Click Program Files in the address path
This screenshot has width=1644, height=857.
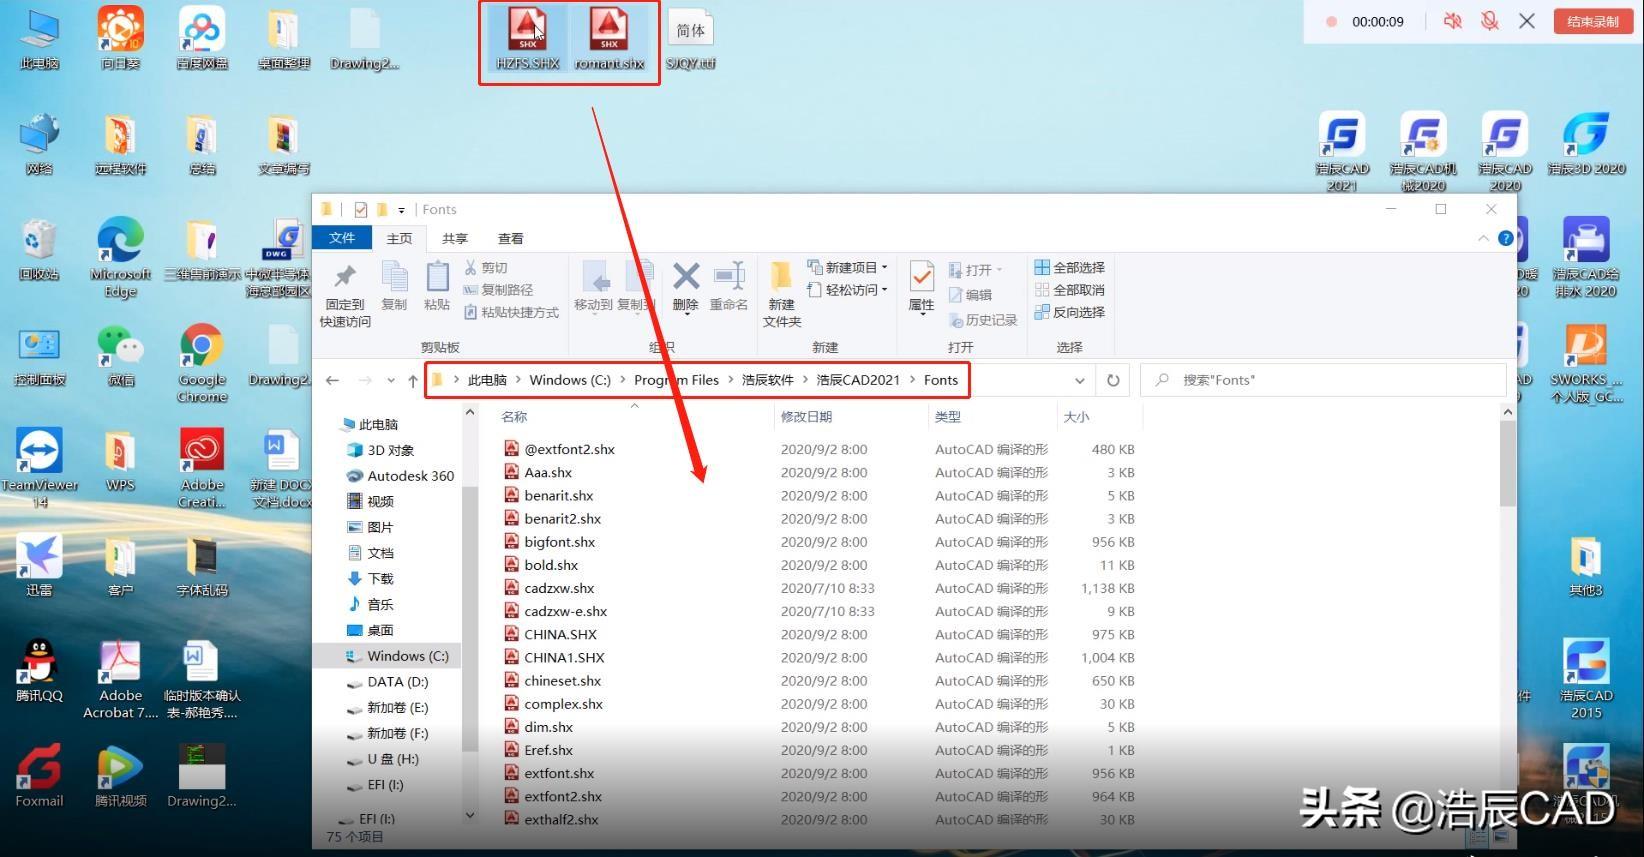click(x=676, y=380)
